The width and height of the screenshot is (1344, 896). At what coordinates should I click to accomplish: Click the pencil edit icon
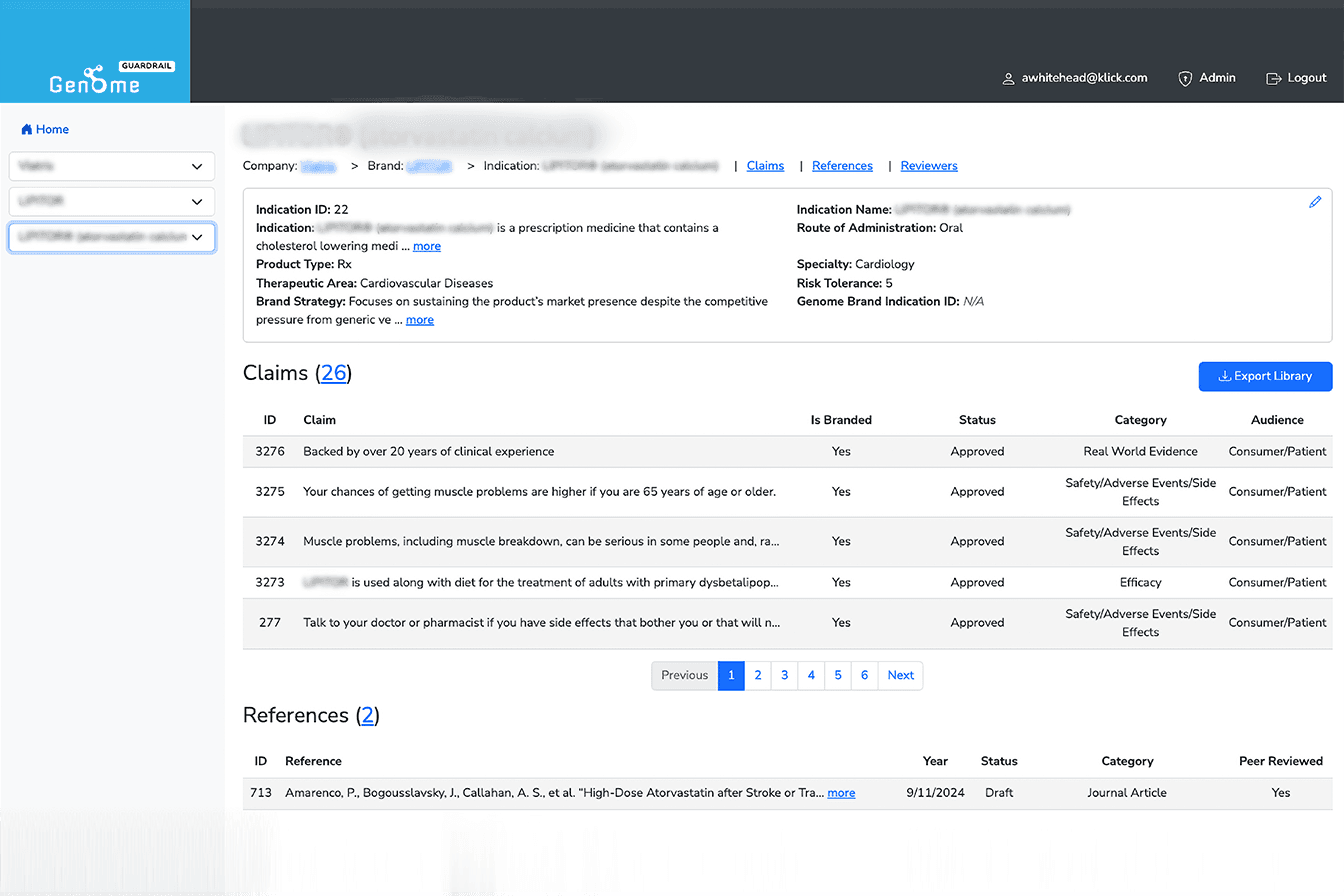(1315, 203)
